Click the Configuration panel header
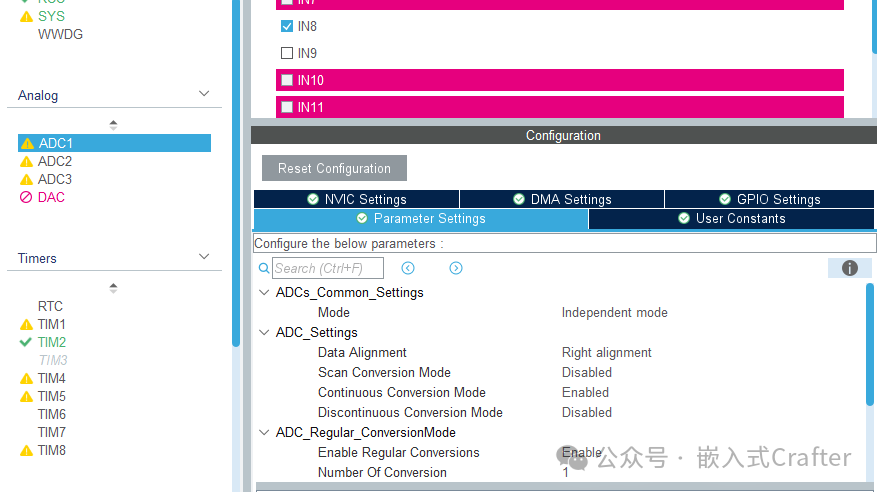Screen dimensions: 877x492 [563, 135]
